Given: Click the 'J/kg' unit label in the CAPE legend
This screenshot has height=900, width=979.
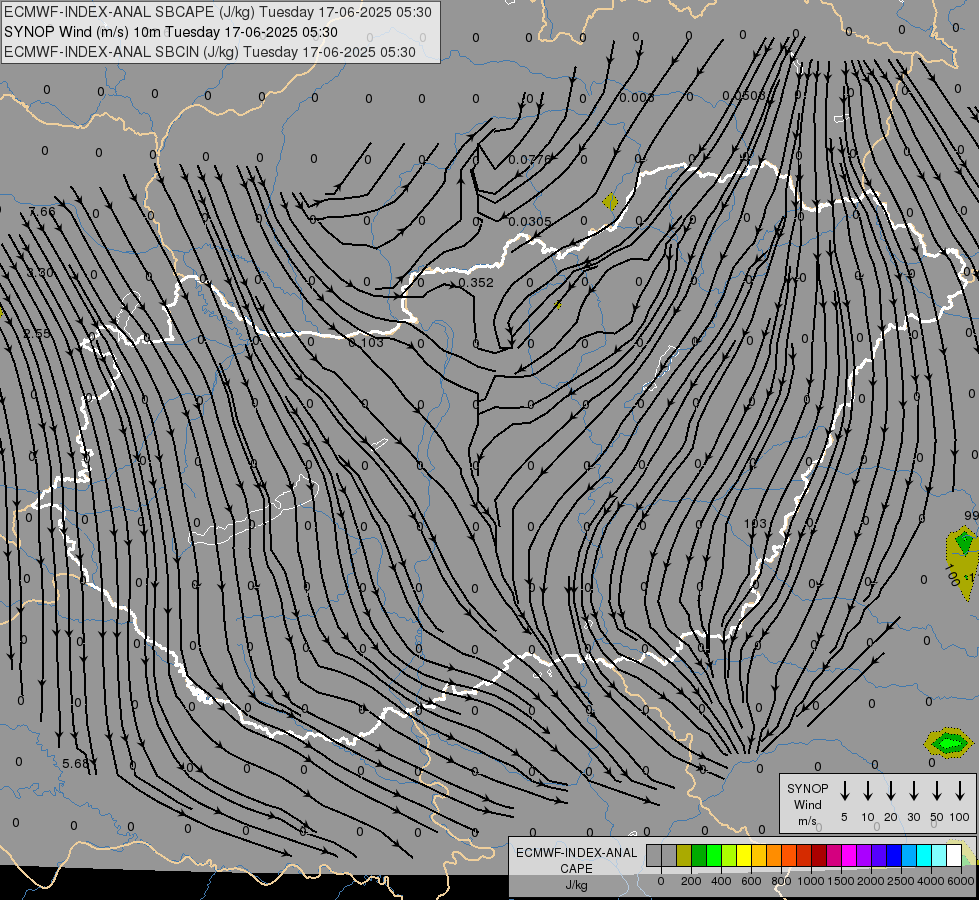Looking at the screenshot, I should 576,885.
